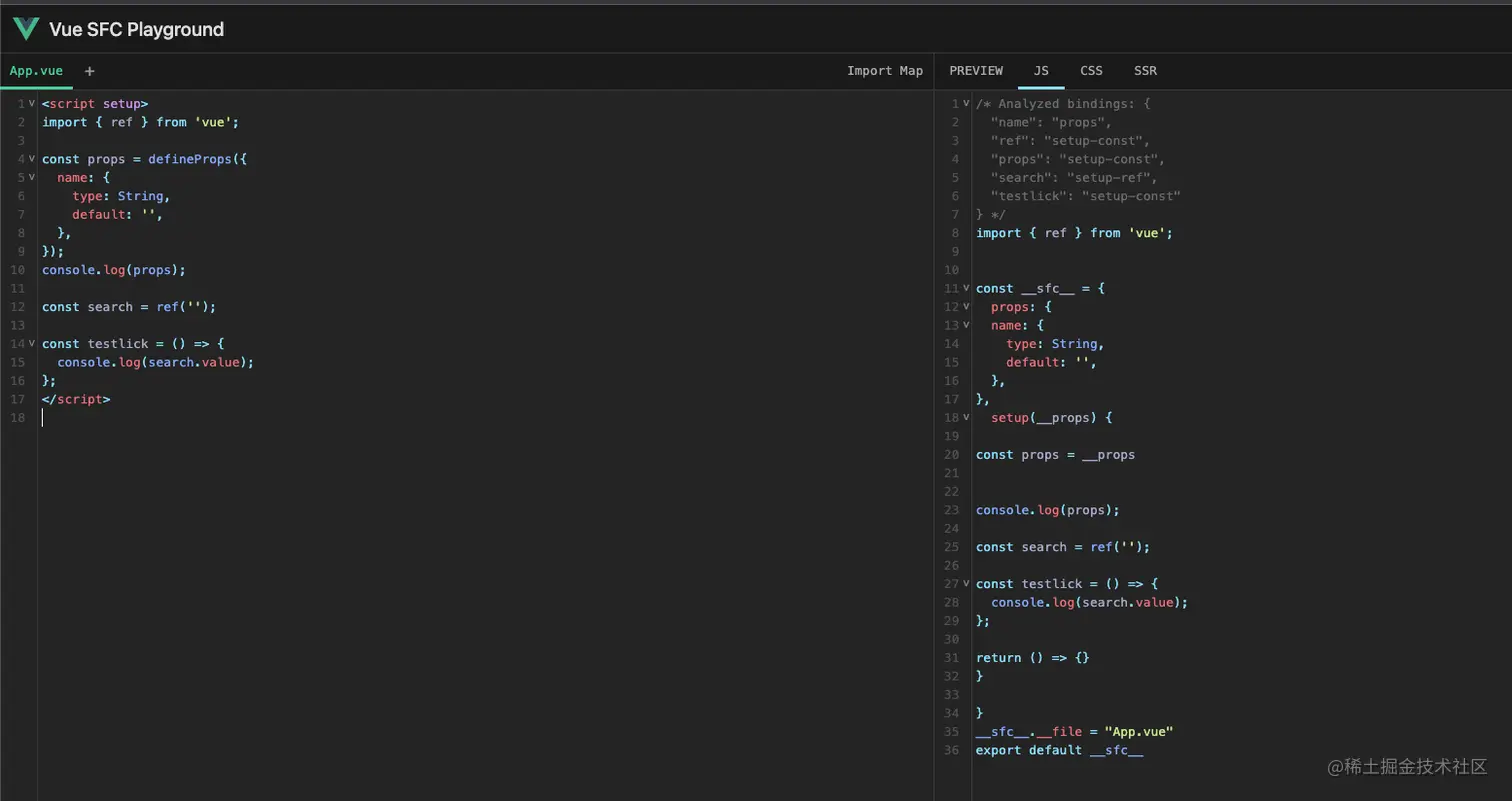Click "import { ref } from 'vue';" in the JS output

click(1075, 233)
